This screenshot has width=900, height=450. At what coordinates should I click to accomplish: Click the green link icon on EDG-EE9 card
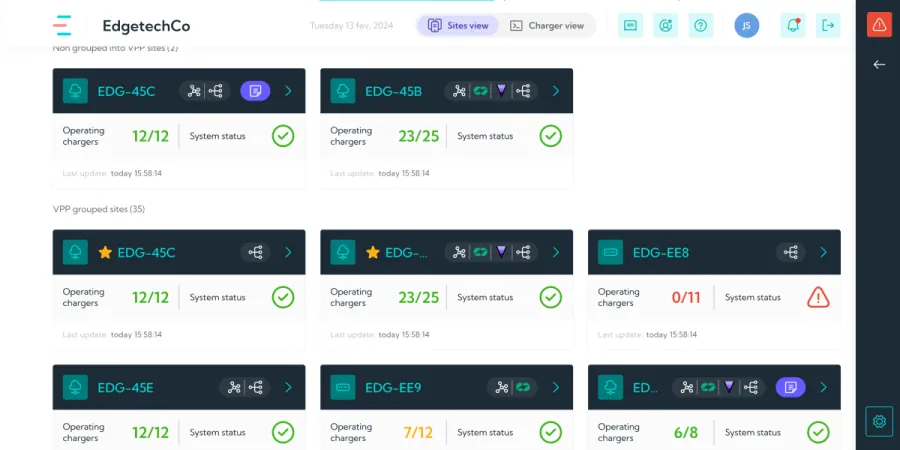pyautogui.click(x=522, y=387)
